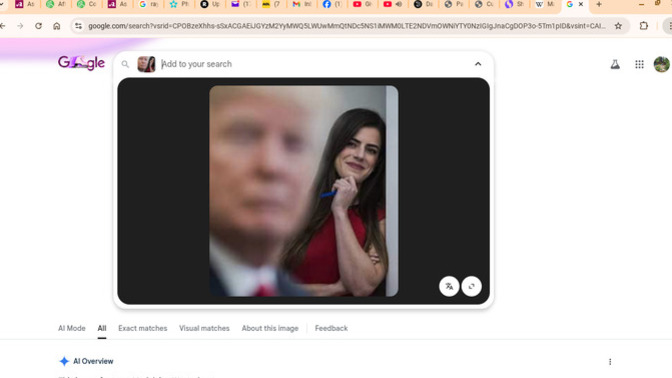672x378 pixels.
Task: Click the address bar URL
Action: 347,26
